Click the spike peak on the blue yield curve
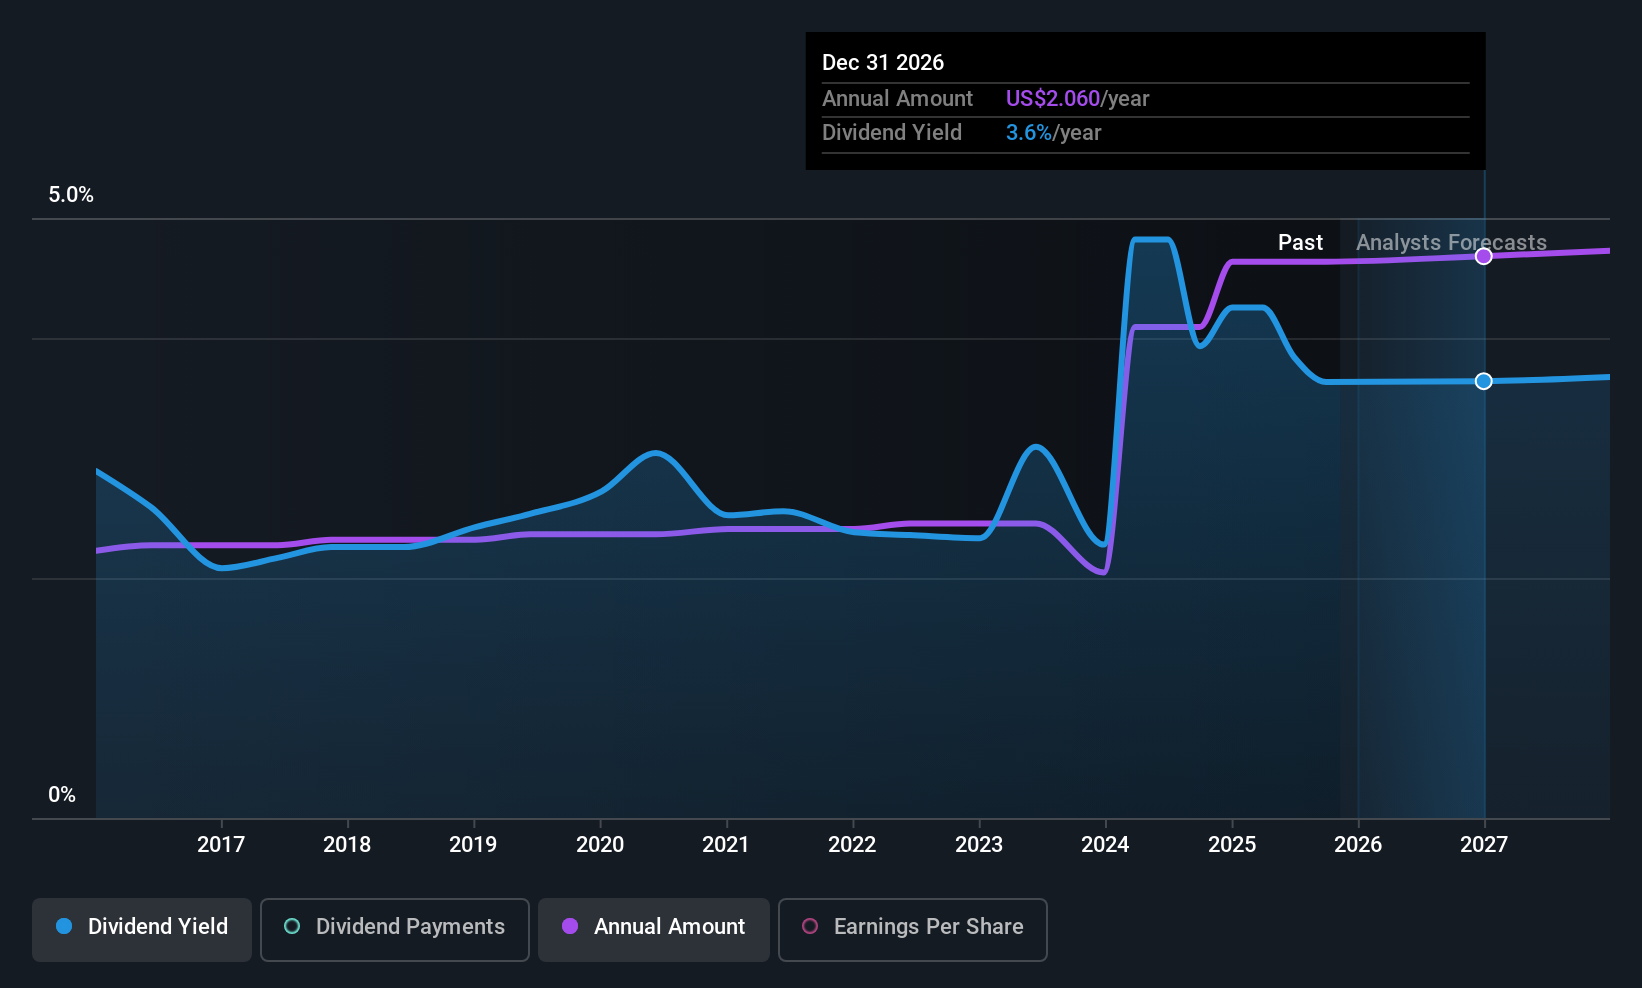Viewport: 1642px width, 988px height. tap(1150, 239)
